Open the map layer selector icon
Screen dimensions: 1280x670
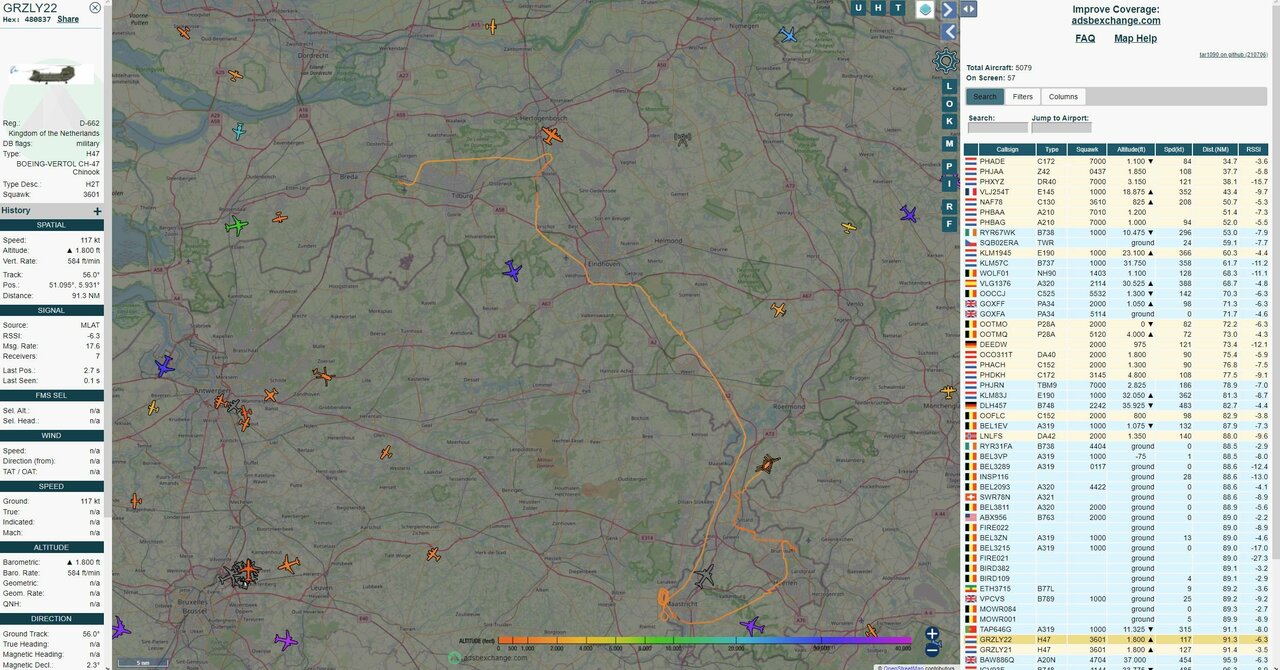tap(925, 10)
